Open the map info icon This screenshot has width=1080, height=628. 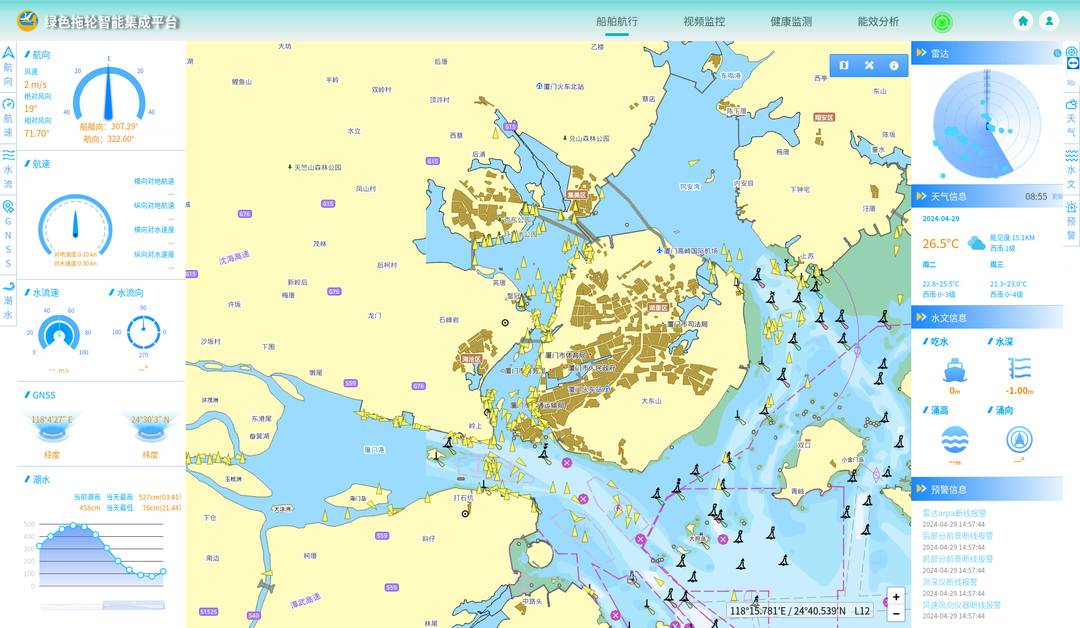894,66
